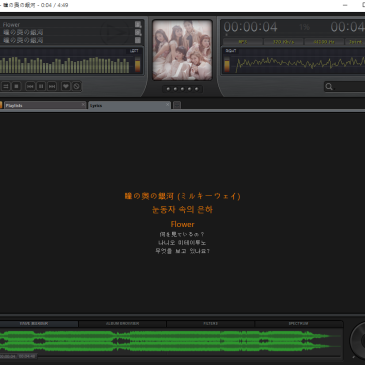Show the Spectrum panel tab
The image size is (365, 365).
click(298, 324)
